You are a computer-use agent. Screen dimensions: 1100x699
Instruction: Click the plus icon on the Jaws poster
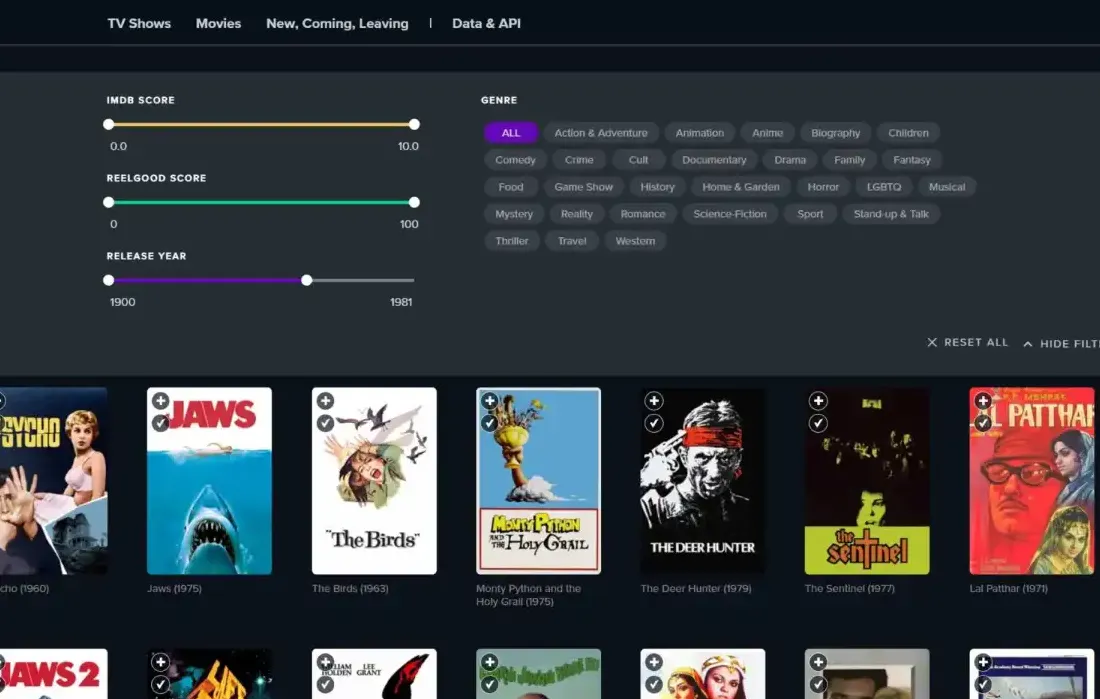point(161,400)
